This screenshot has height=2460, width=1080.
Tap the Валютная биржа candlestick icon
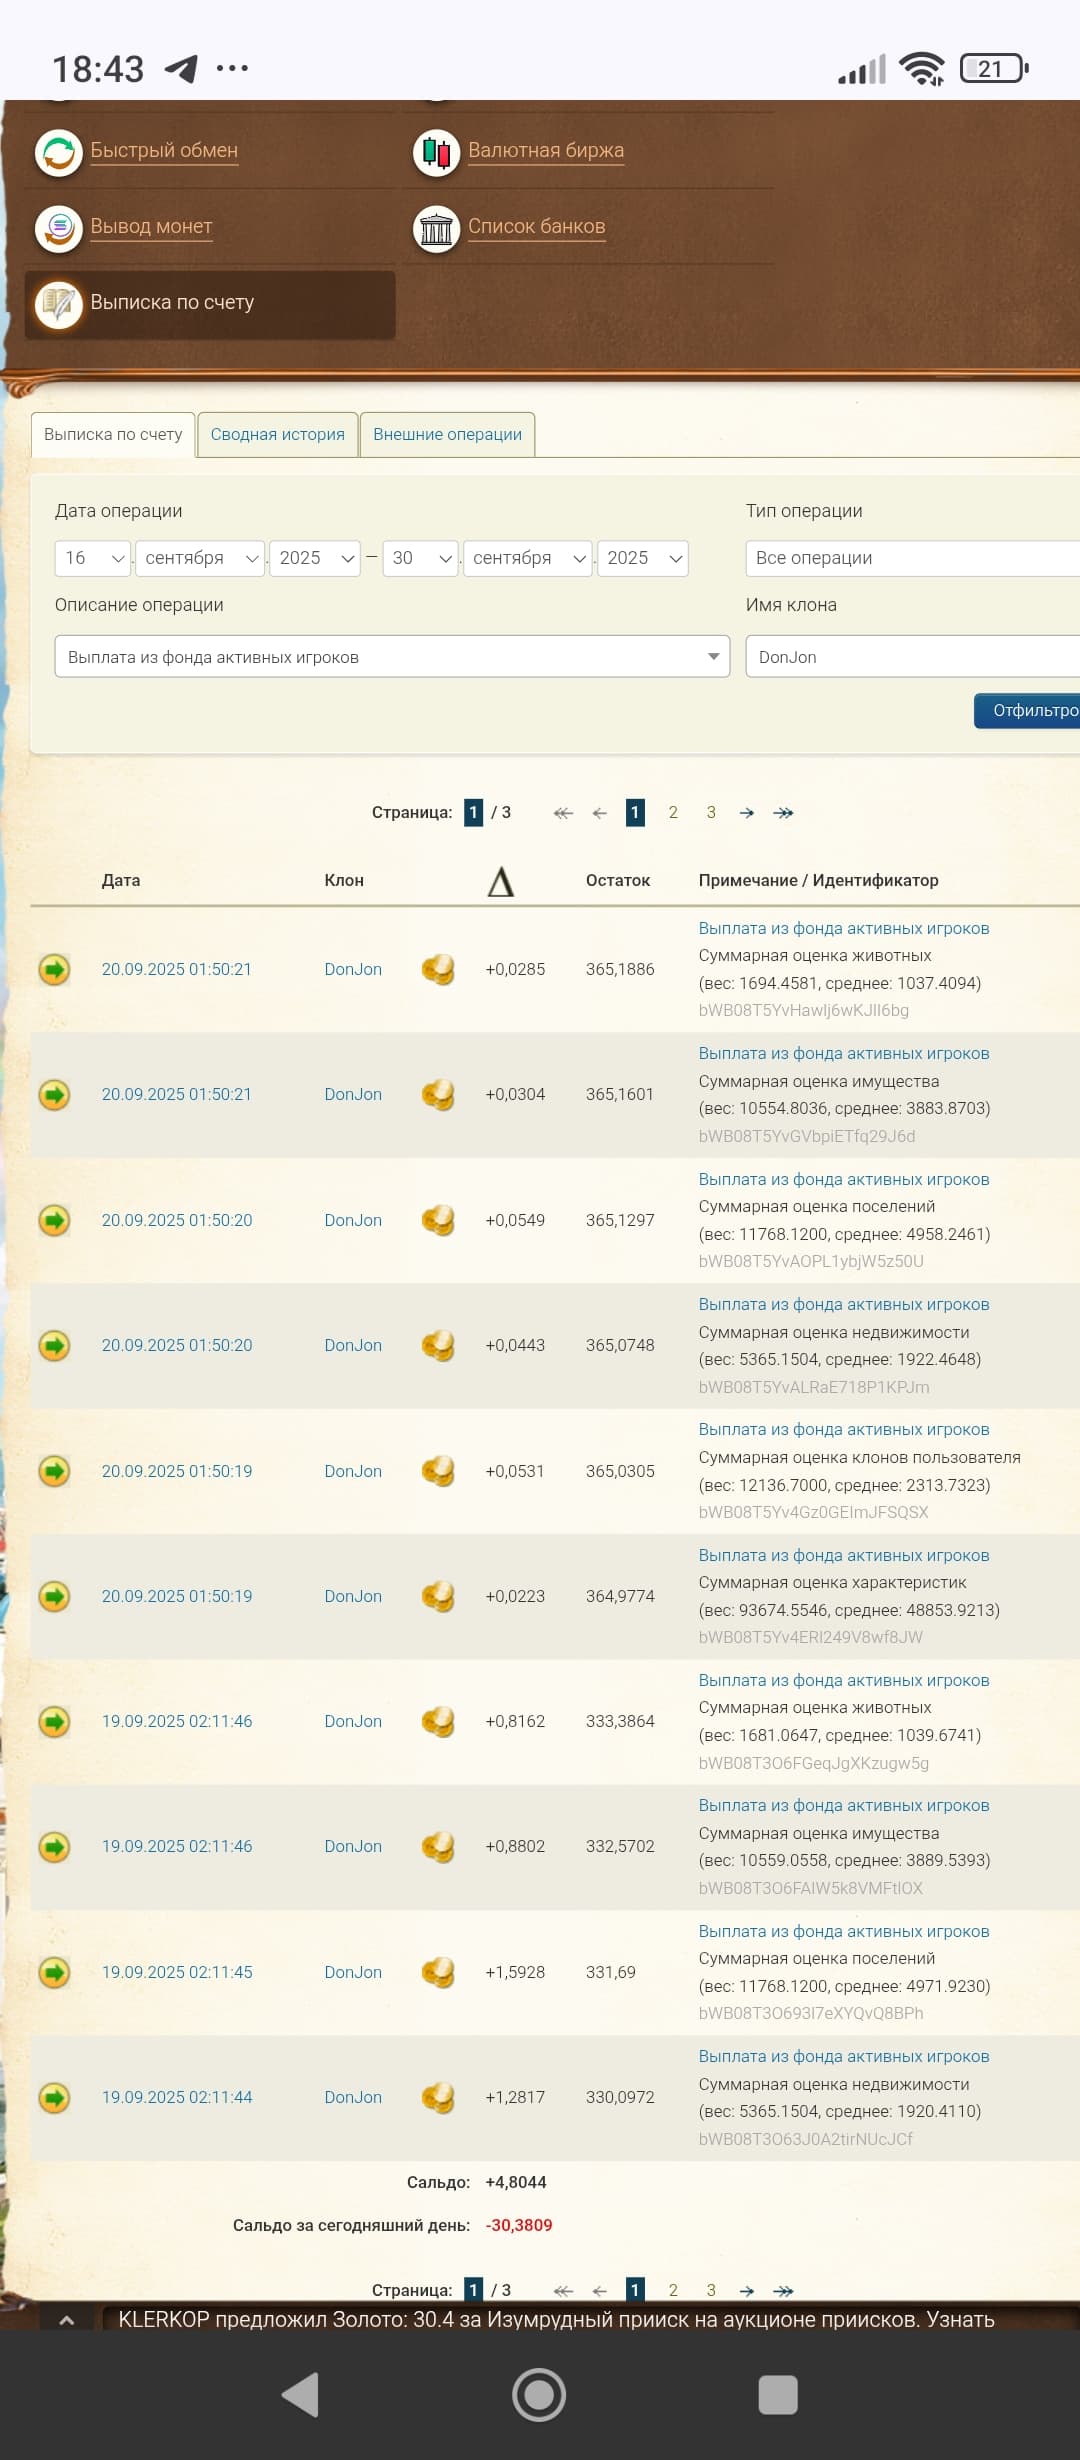[x=436, y=153]
